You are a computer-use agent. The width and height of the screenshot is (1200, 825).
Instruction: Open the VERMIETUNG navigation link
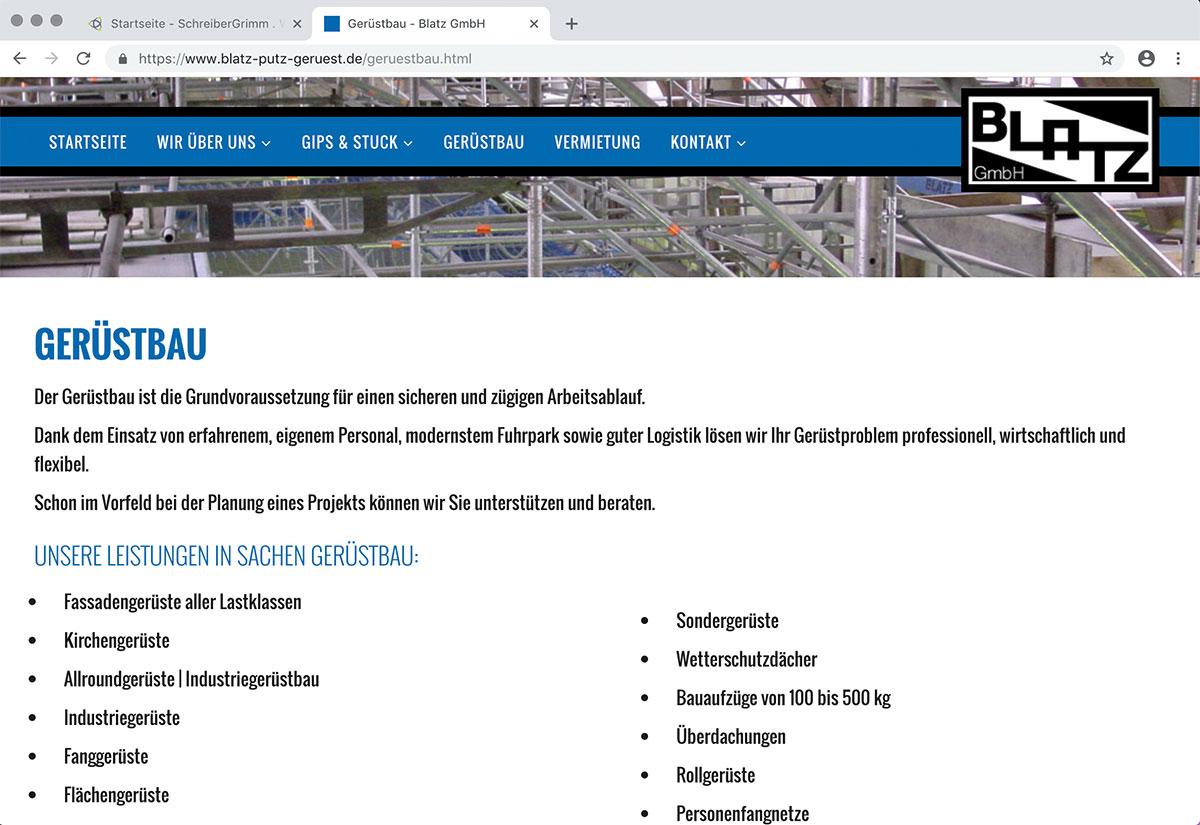point(597,142)
